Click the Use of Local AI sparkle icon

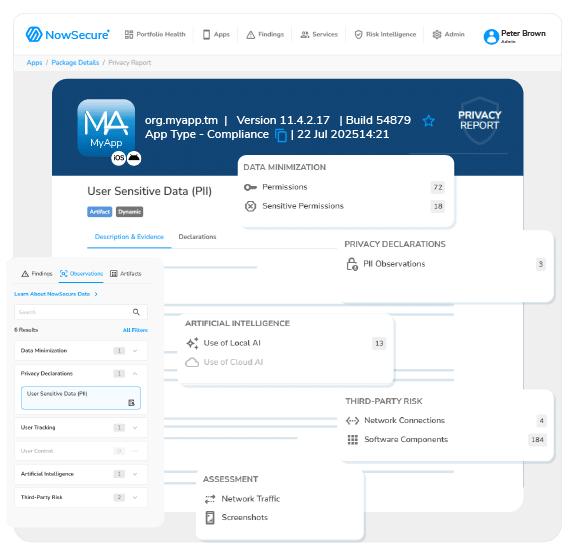pos(192,343)
